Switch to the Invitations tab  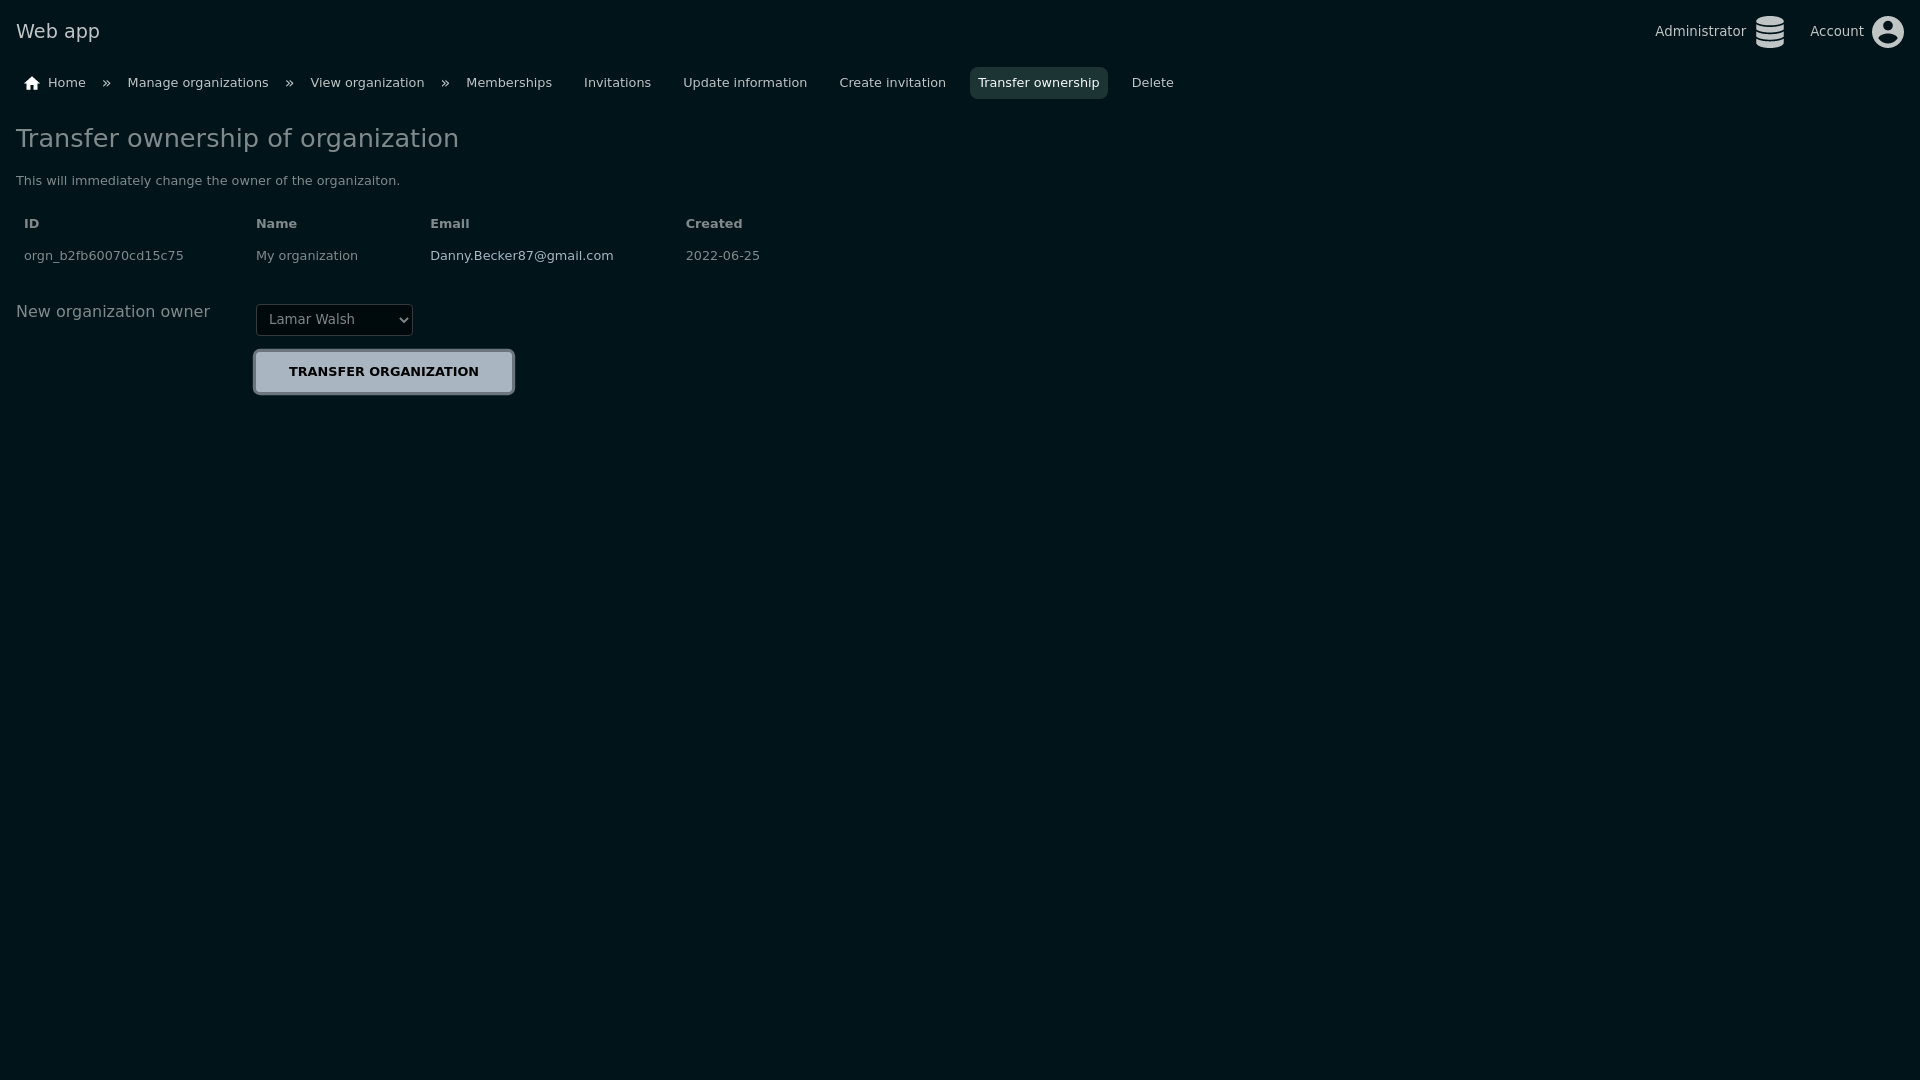617,83
